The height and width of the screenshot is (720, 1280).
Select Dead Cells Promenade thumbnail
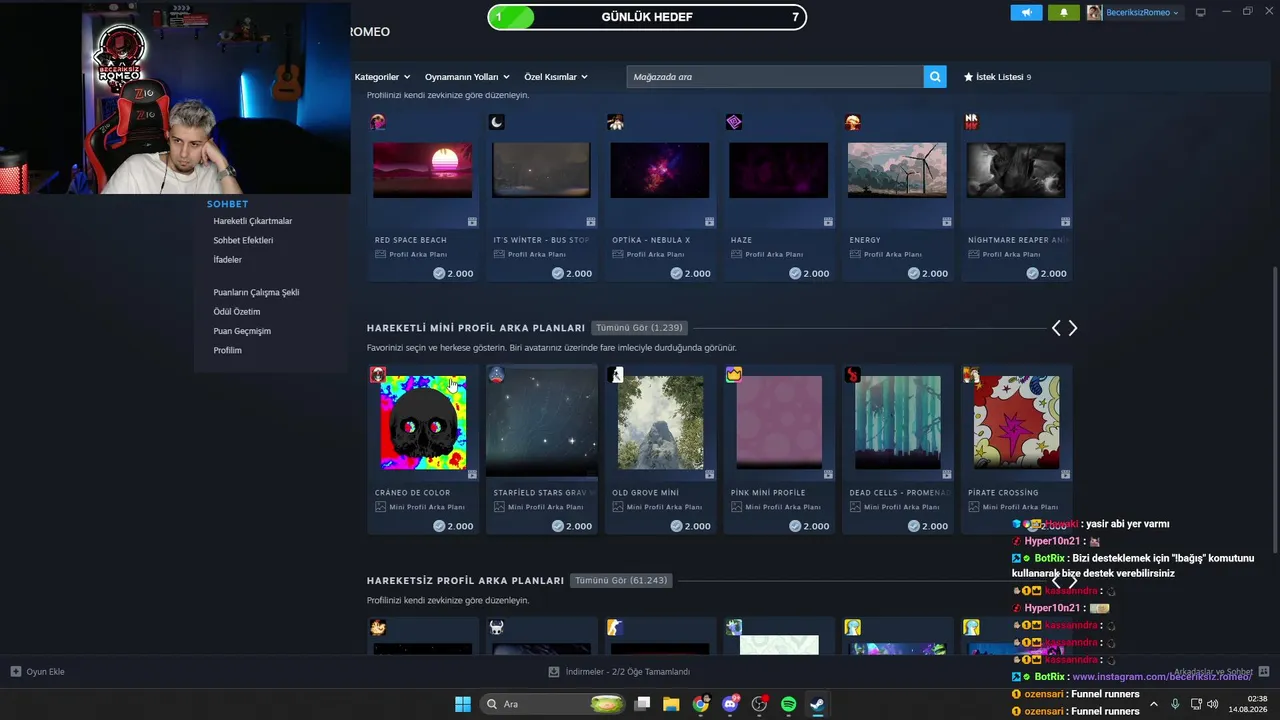(x=898, y=422)
